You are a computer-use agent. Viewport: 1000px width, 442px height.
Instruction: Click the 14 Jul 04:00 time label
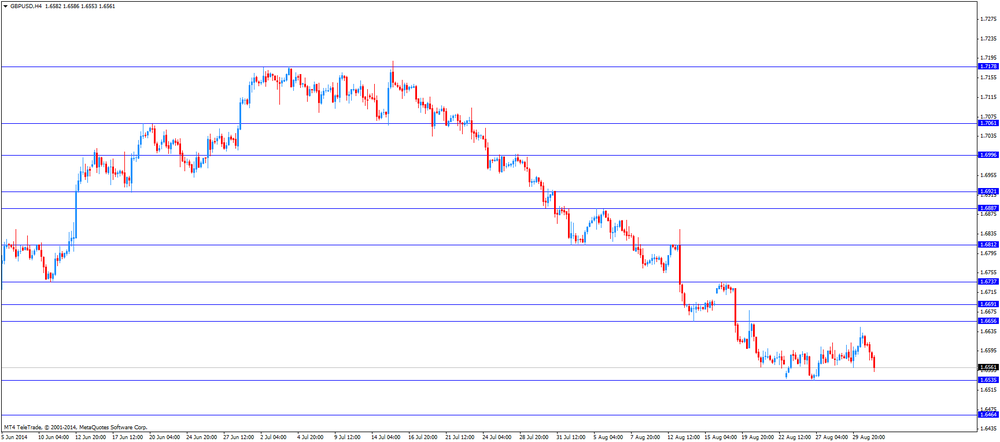[x=386, y=438]
